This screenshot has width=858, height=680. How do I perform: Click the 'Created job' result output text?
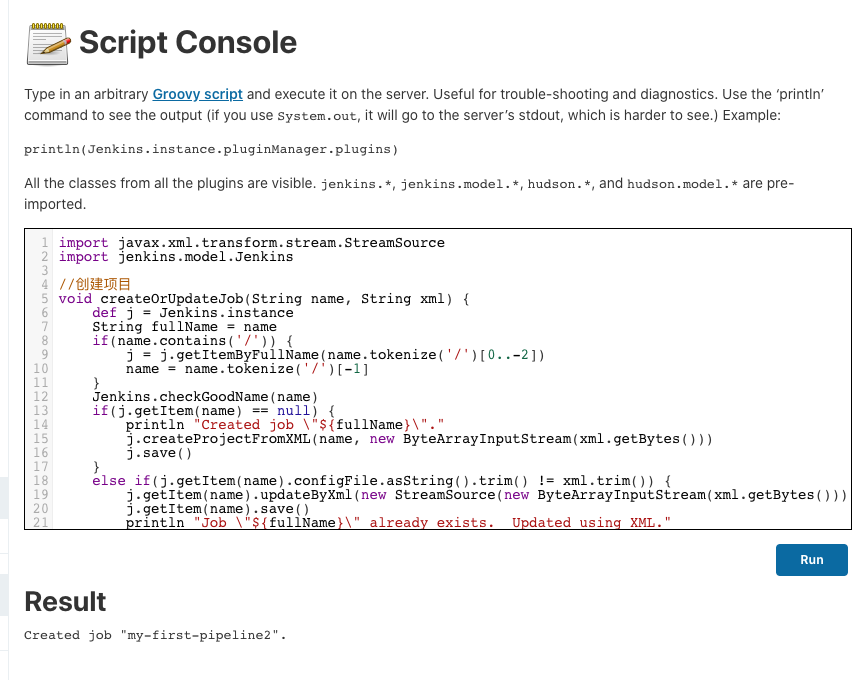(155, 635)
